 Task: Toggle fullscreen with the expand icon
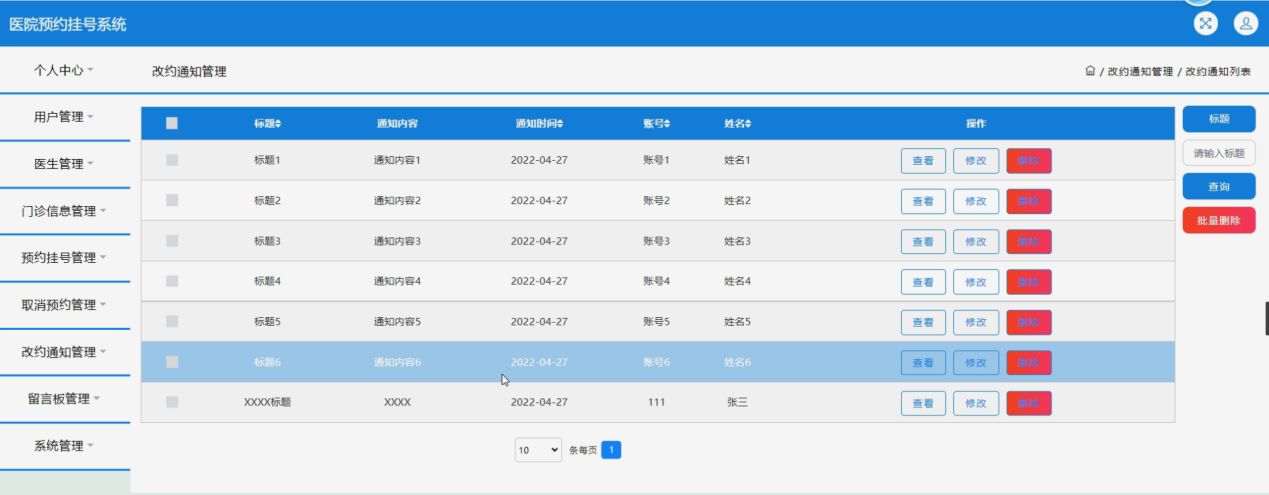coord(1206,24)
